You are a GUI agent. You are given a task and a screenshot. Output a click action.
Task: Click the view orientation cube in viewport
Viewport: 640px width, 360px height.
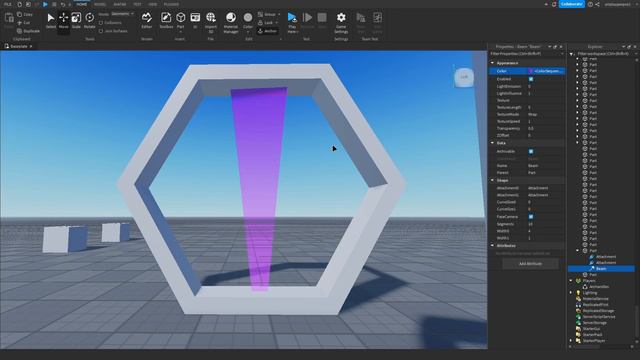(x=464, y=77)
